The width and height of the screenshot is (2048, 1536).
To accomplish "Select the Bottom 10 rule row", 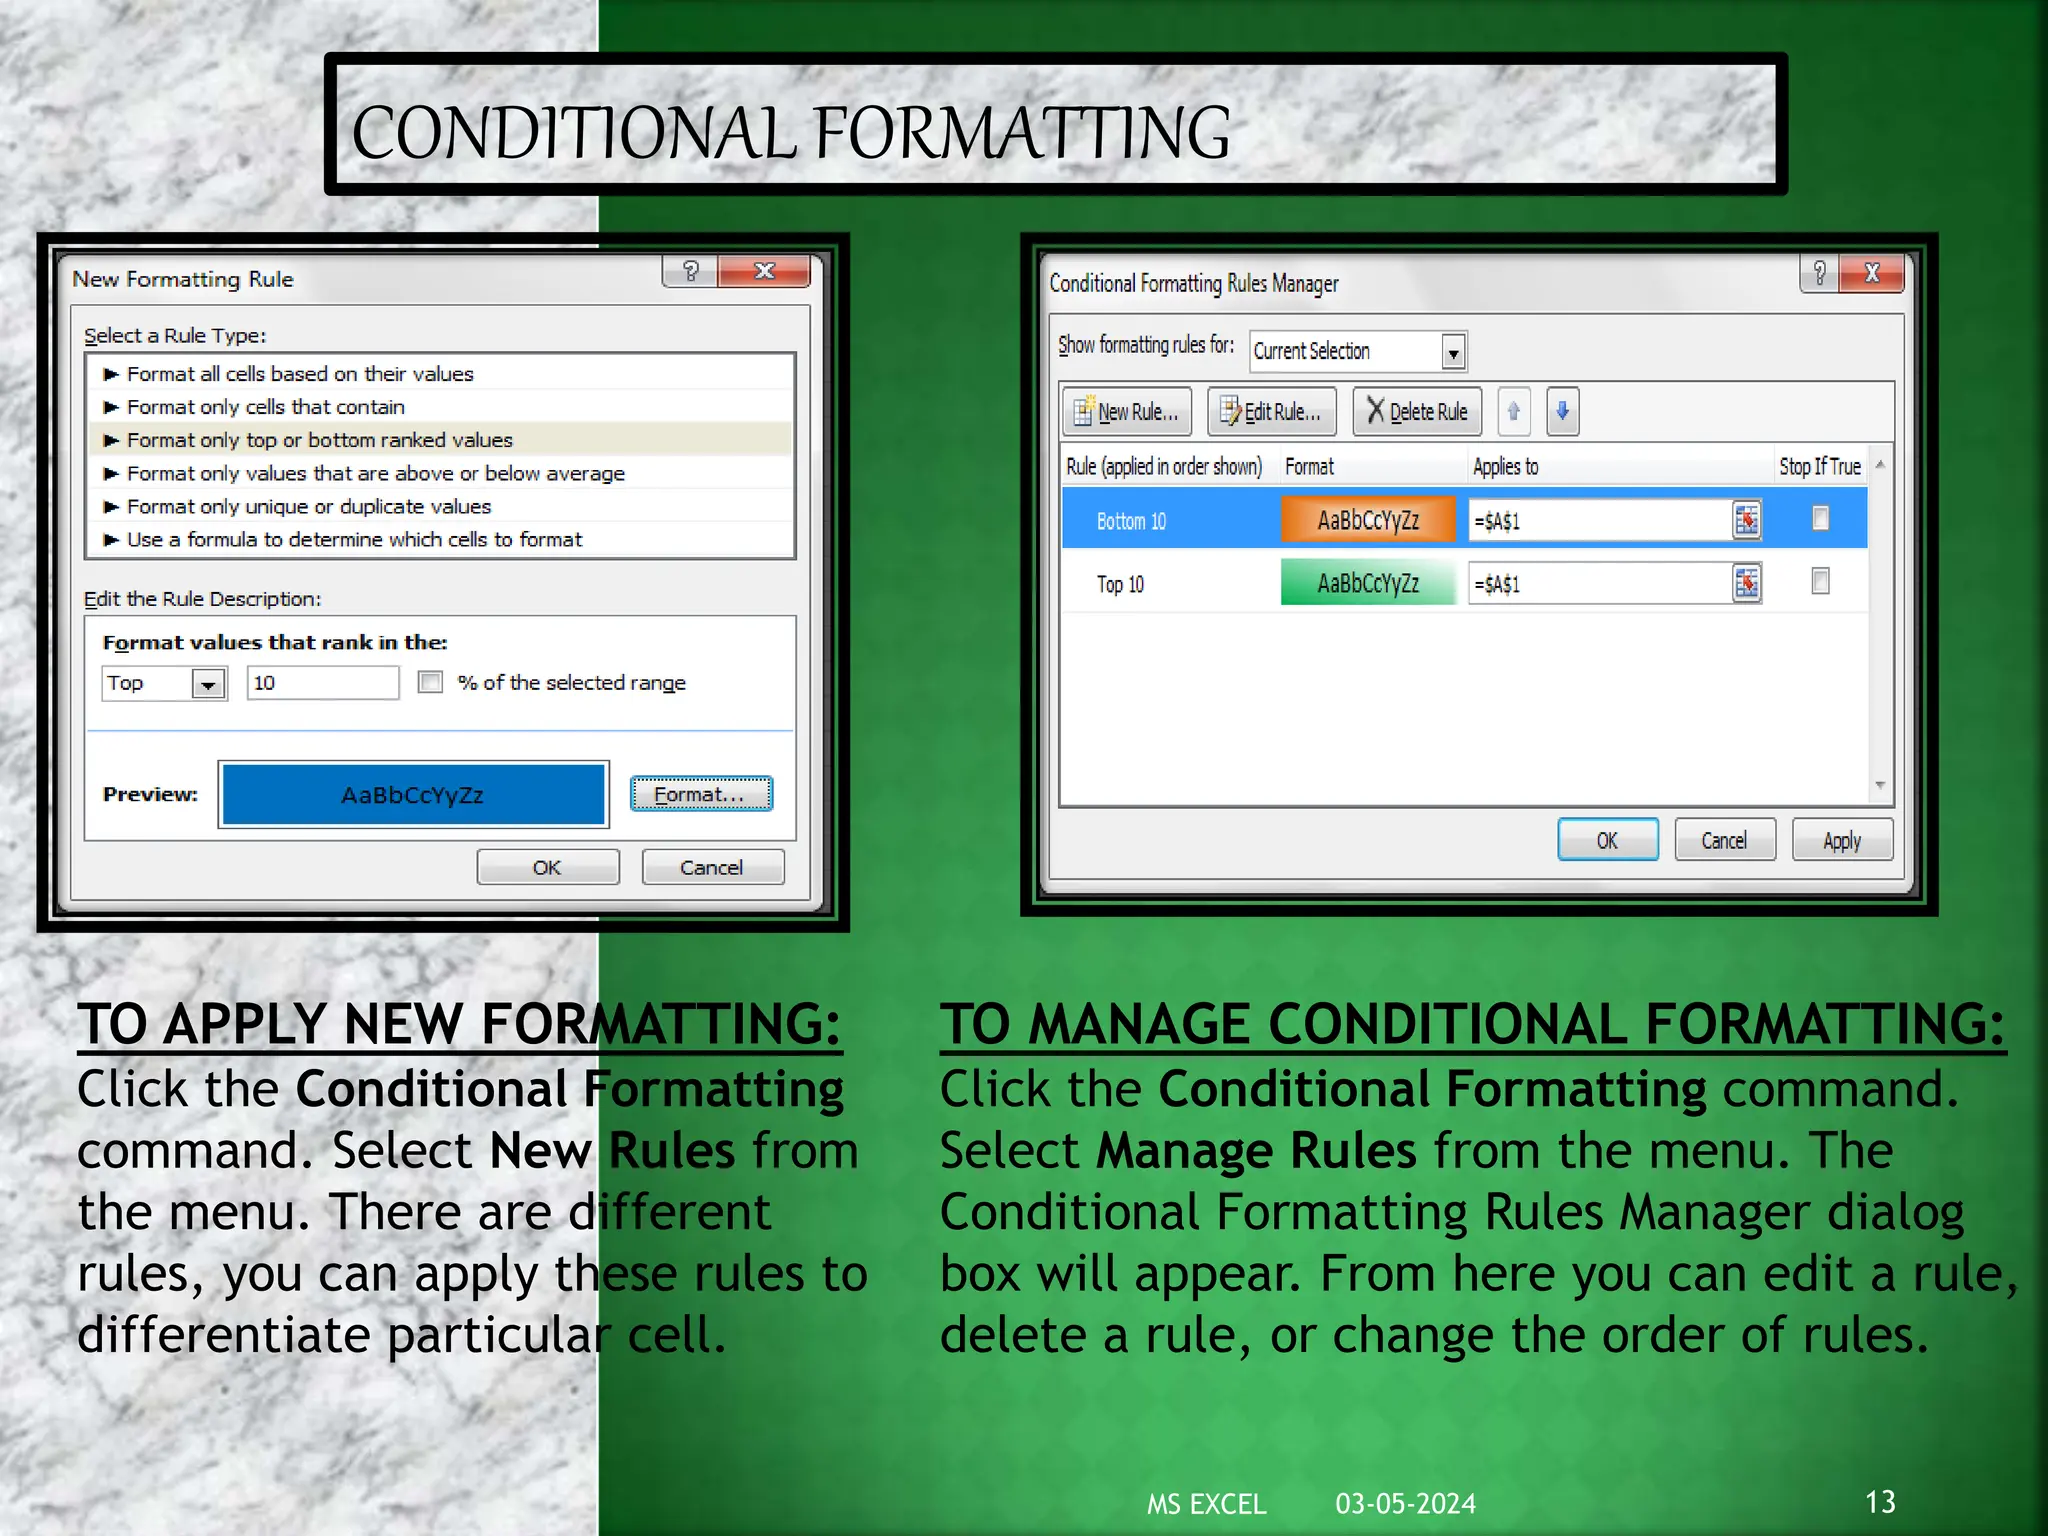I will (1464, 519).
